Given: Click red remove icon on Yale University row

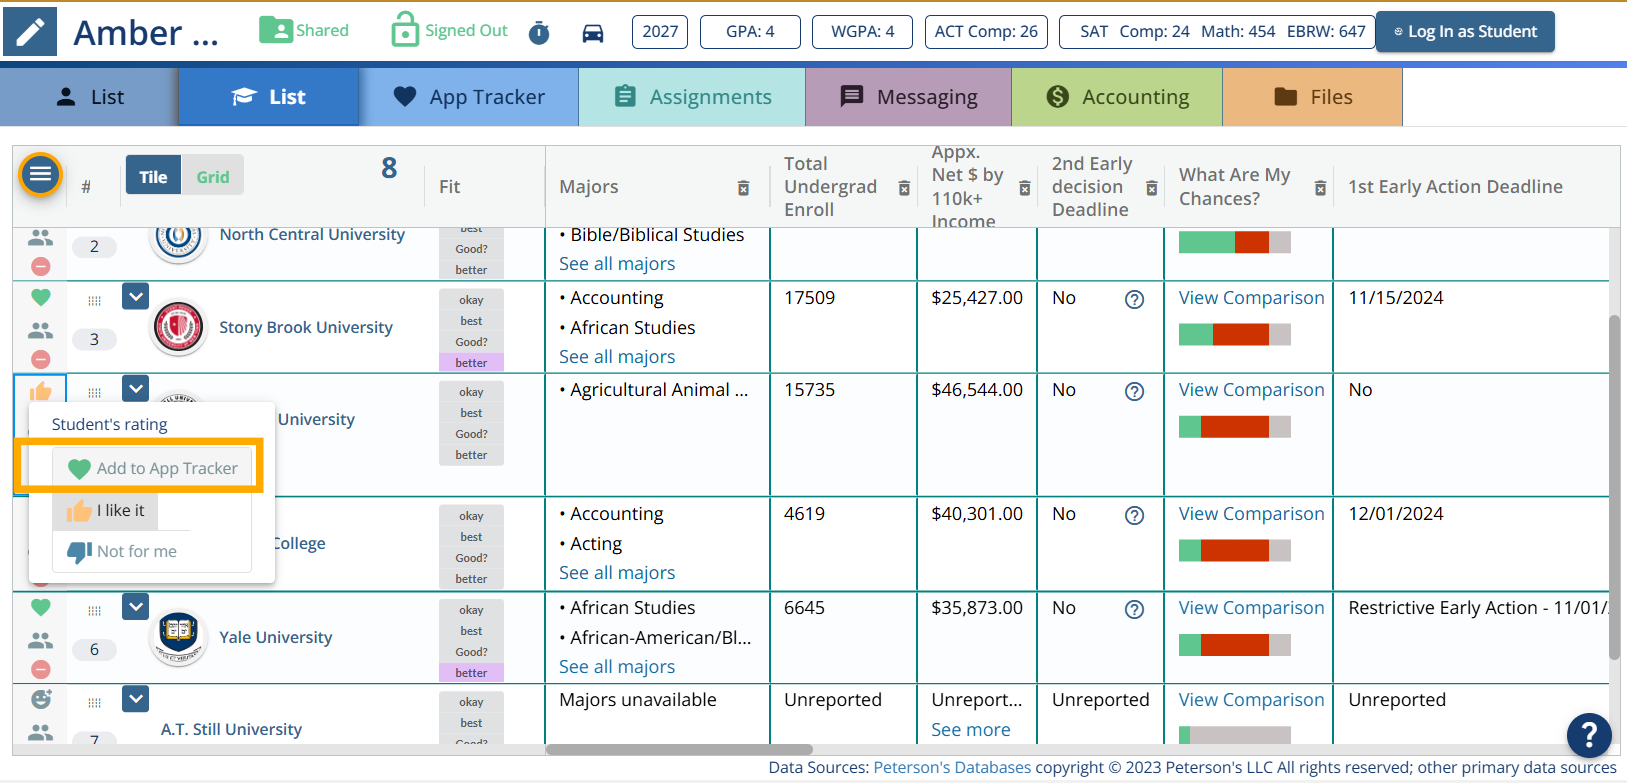Looking at the screenshot, I should pyautogui.click(x=41, y=669).
